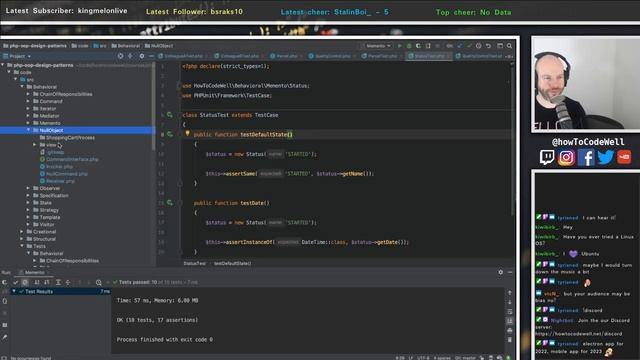The image size is (640, 360).
Task: Open Twitter bird icon in overlay
Action: (605, 157)
